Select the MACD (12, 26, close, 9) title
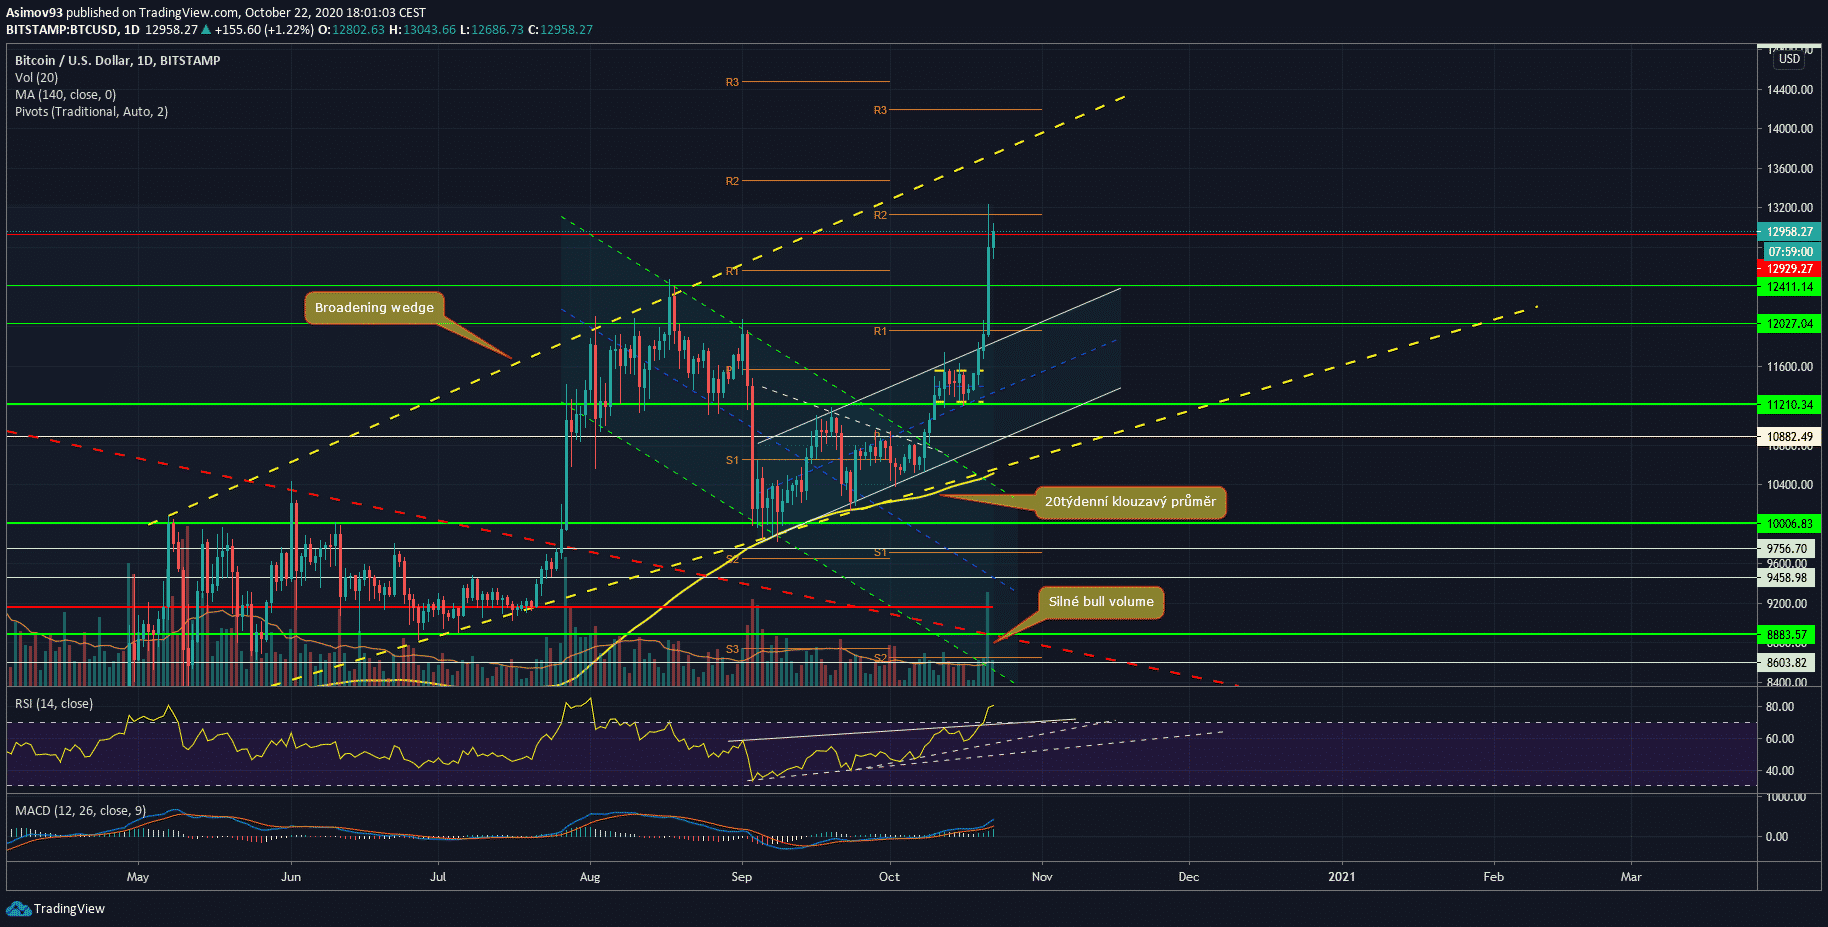This screenshot has height=927, width=1828. tap(80, 811)
